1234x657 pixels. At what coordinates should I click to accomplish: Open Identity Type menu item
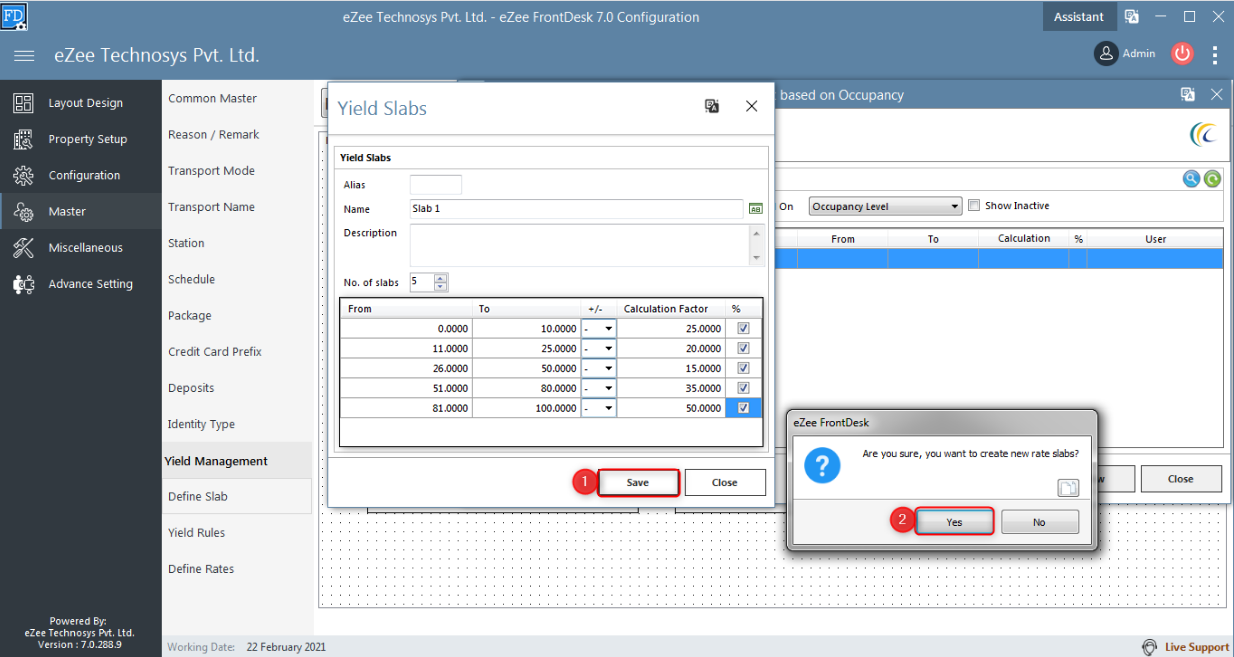(x=201, y=424)
